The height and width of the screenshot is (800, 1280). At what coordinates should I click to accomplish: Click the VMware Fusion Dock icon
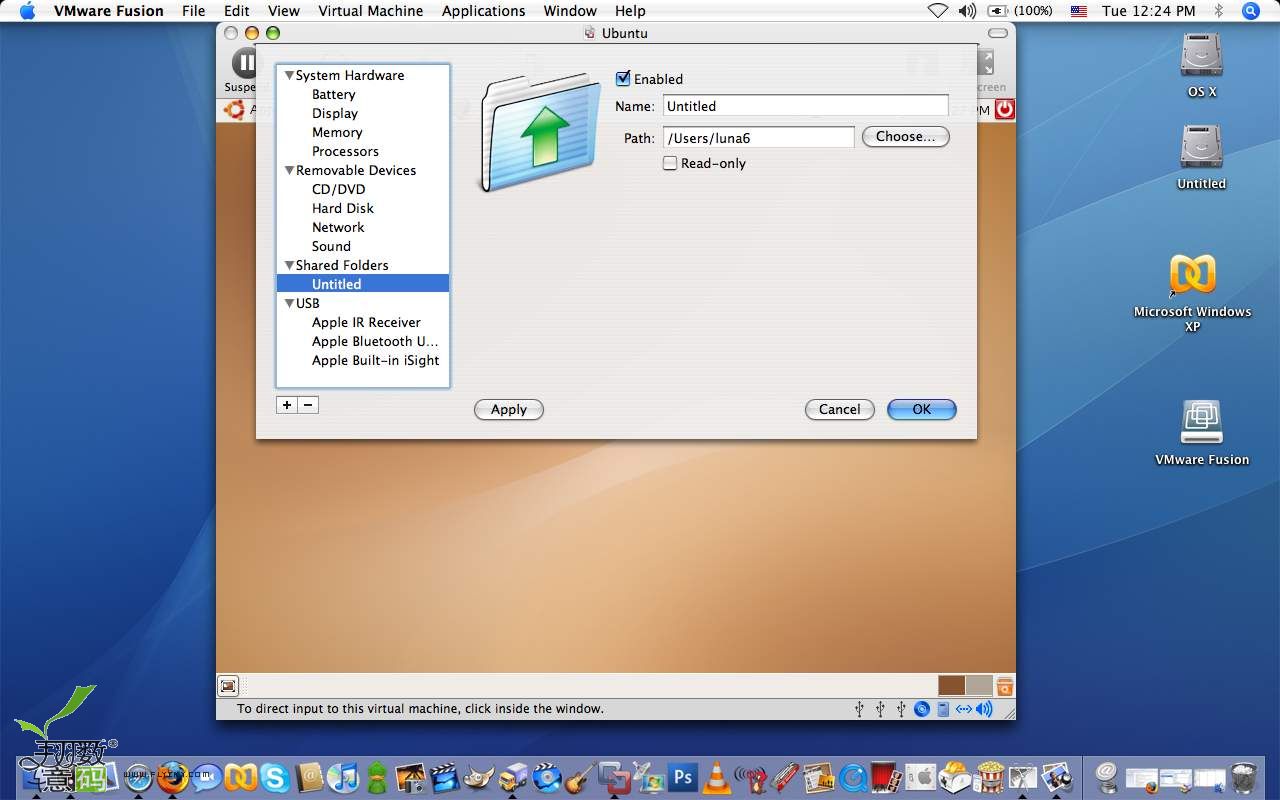614,776
